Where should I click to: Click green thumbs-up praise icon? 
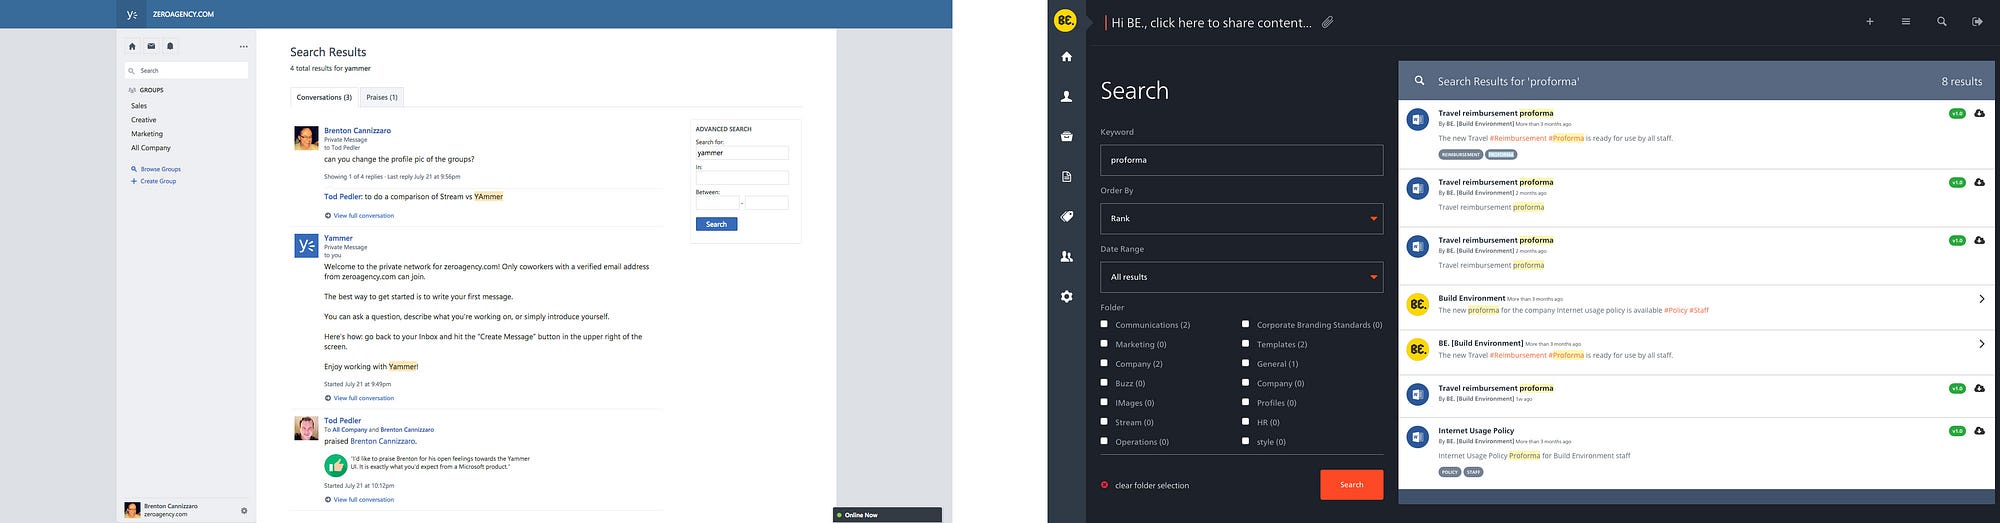click(x=335, y=465)
